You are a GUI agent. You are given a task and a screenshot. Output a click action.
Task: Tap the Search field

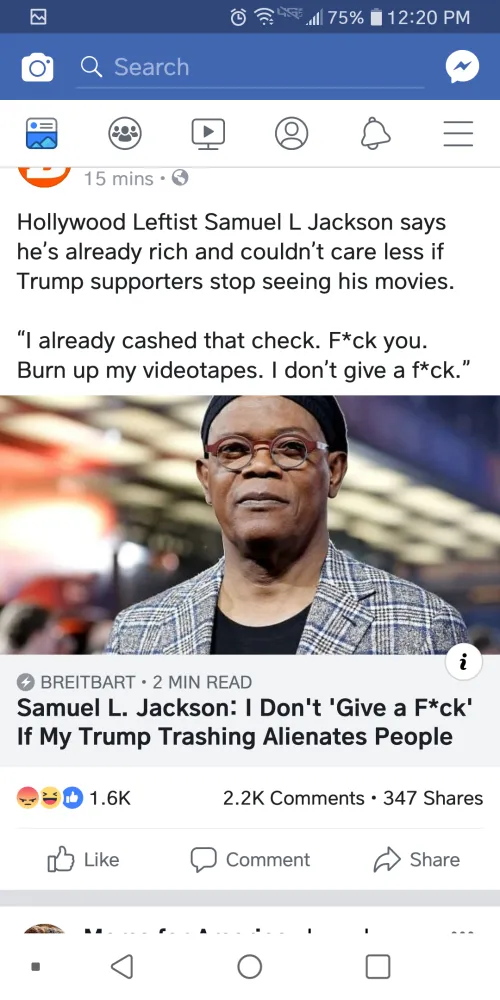[x=250, y=68]
